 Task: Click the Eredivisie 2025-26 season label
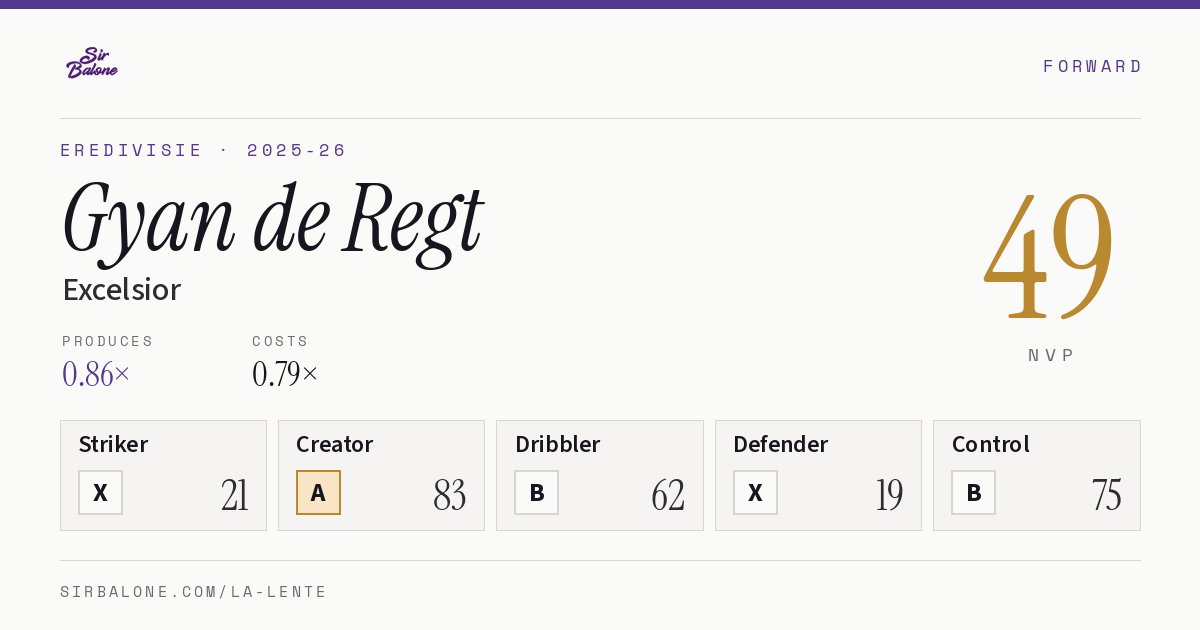[203, 150]
